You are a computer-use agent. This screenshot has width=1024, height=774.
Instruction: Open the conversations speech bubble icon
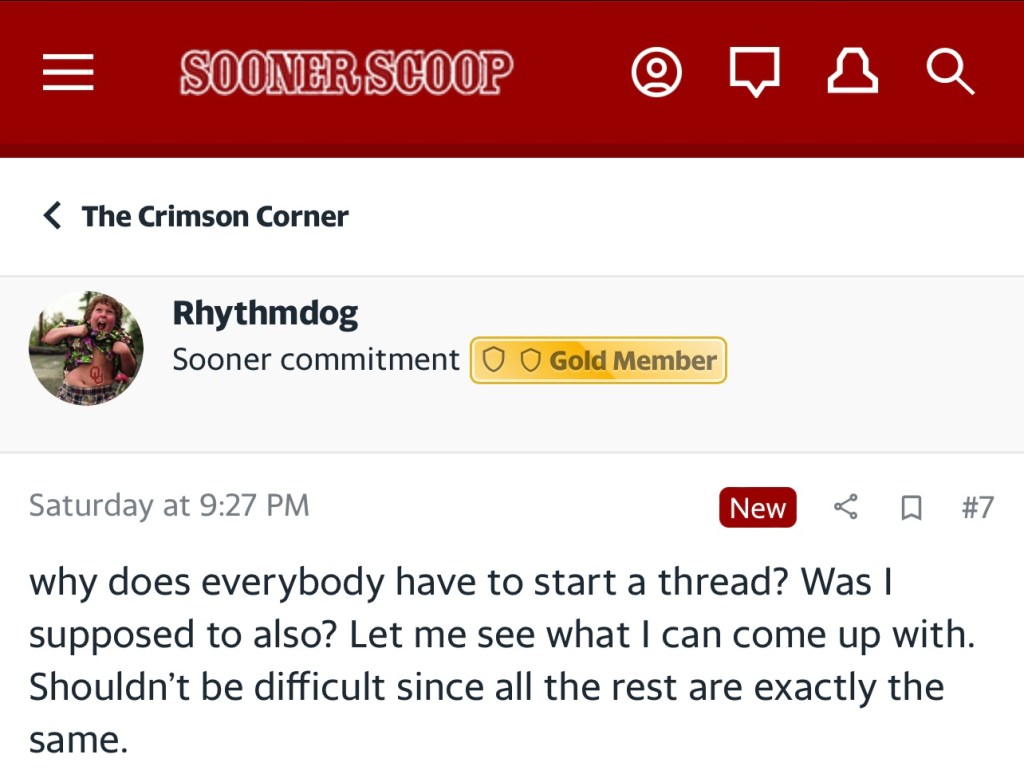pos(754,72)
